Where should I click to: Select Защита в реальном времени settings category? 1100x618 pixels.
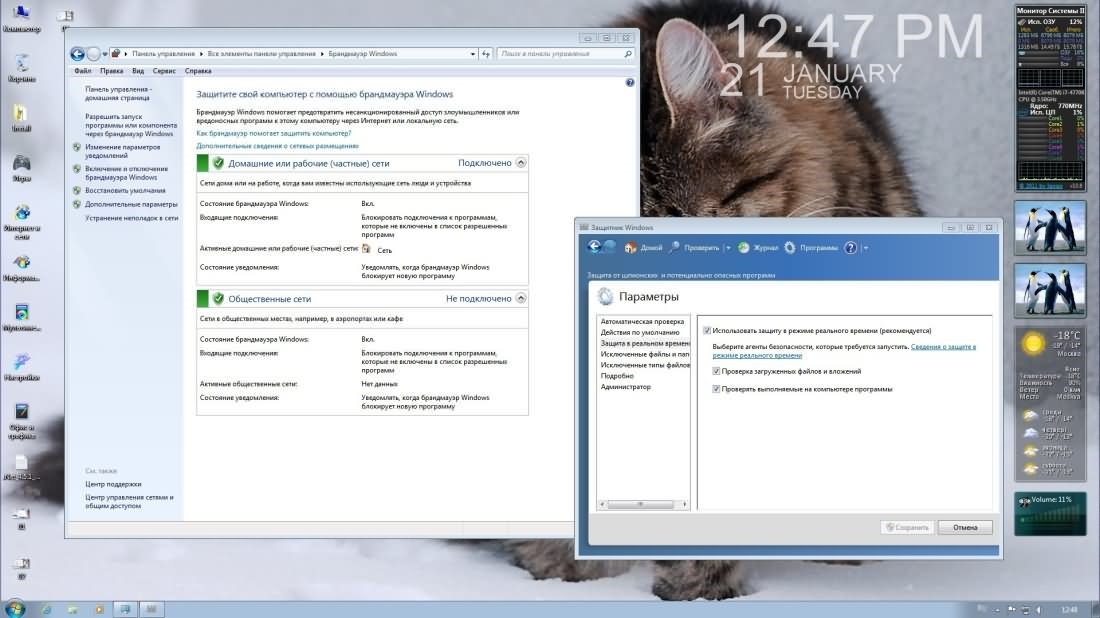tap(644, 343)
